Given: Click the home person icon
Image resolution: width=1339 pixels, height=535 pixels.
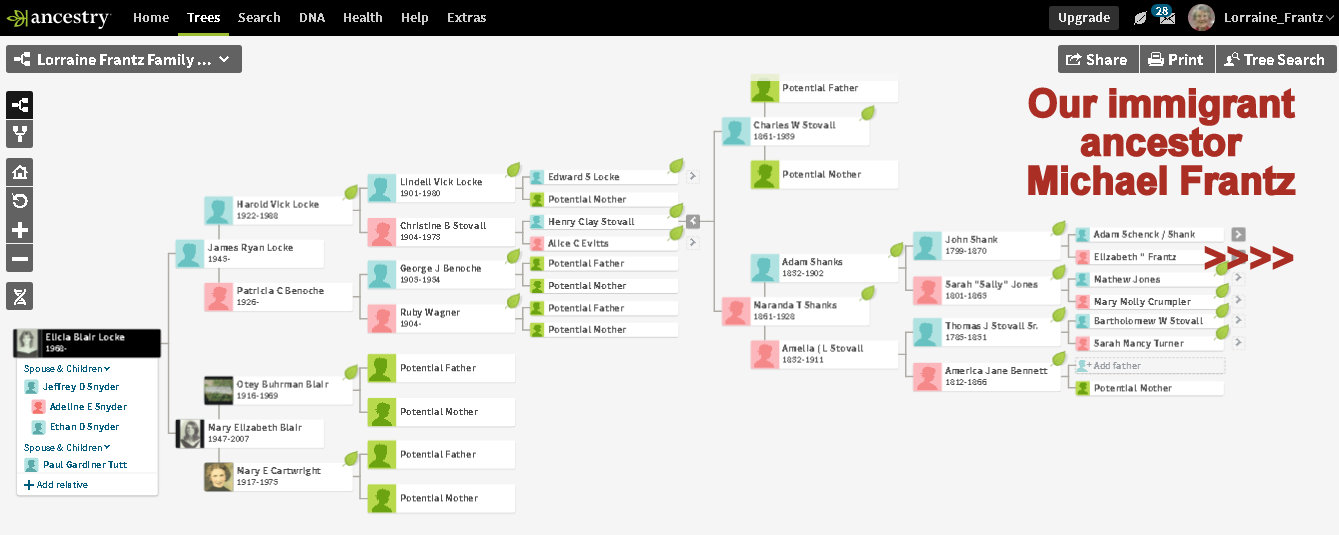Looking at the screenshot, I should pos(20,172).
